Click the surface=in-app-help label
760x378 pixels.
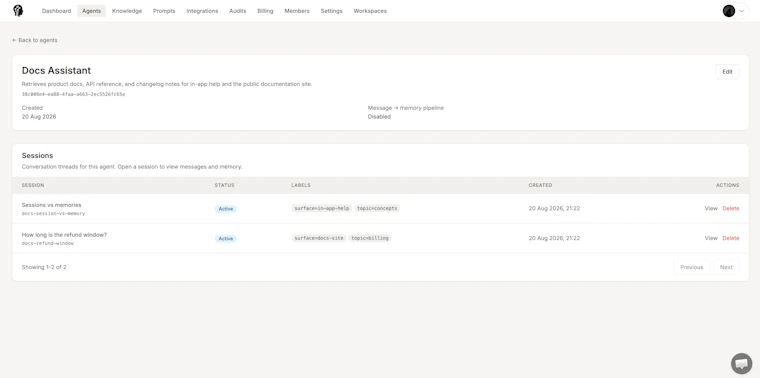coord(322,208)
